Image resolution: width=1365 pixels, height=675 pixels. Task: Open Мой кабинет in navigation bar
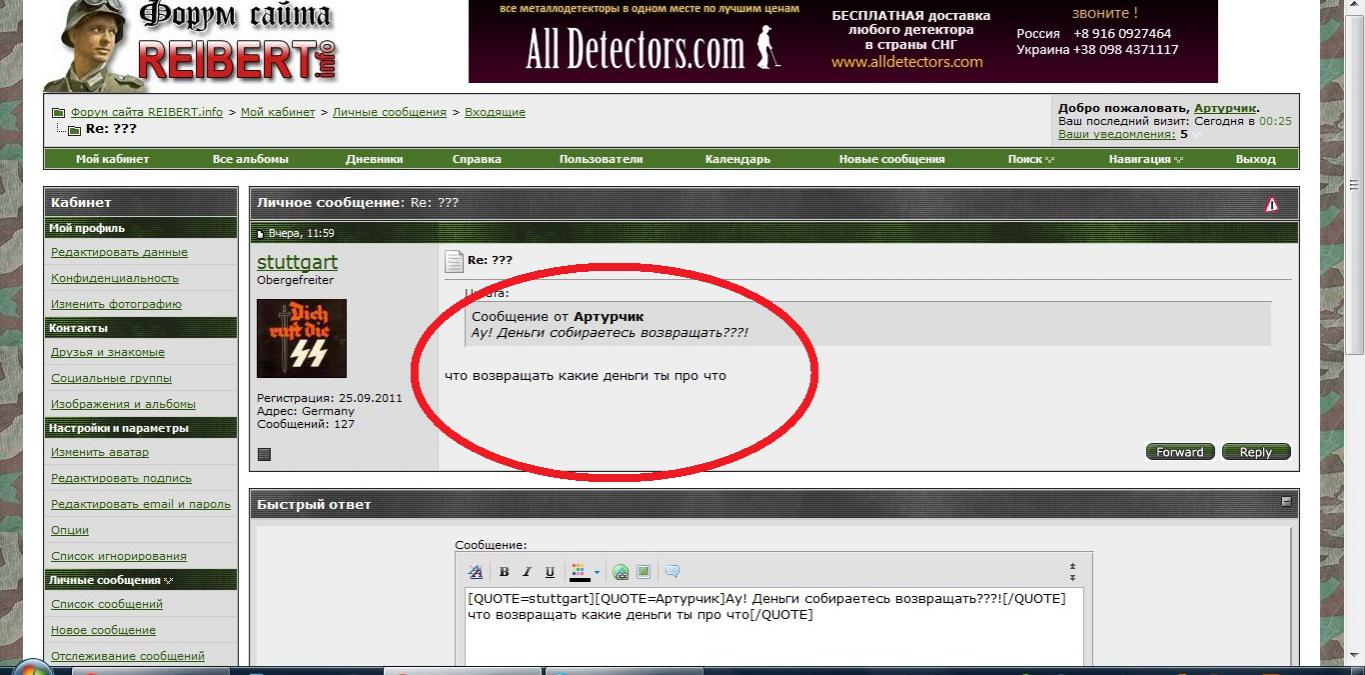point(112,159)
